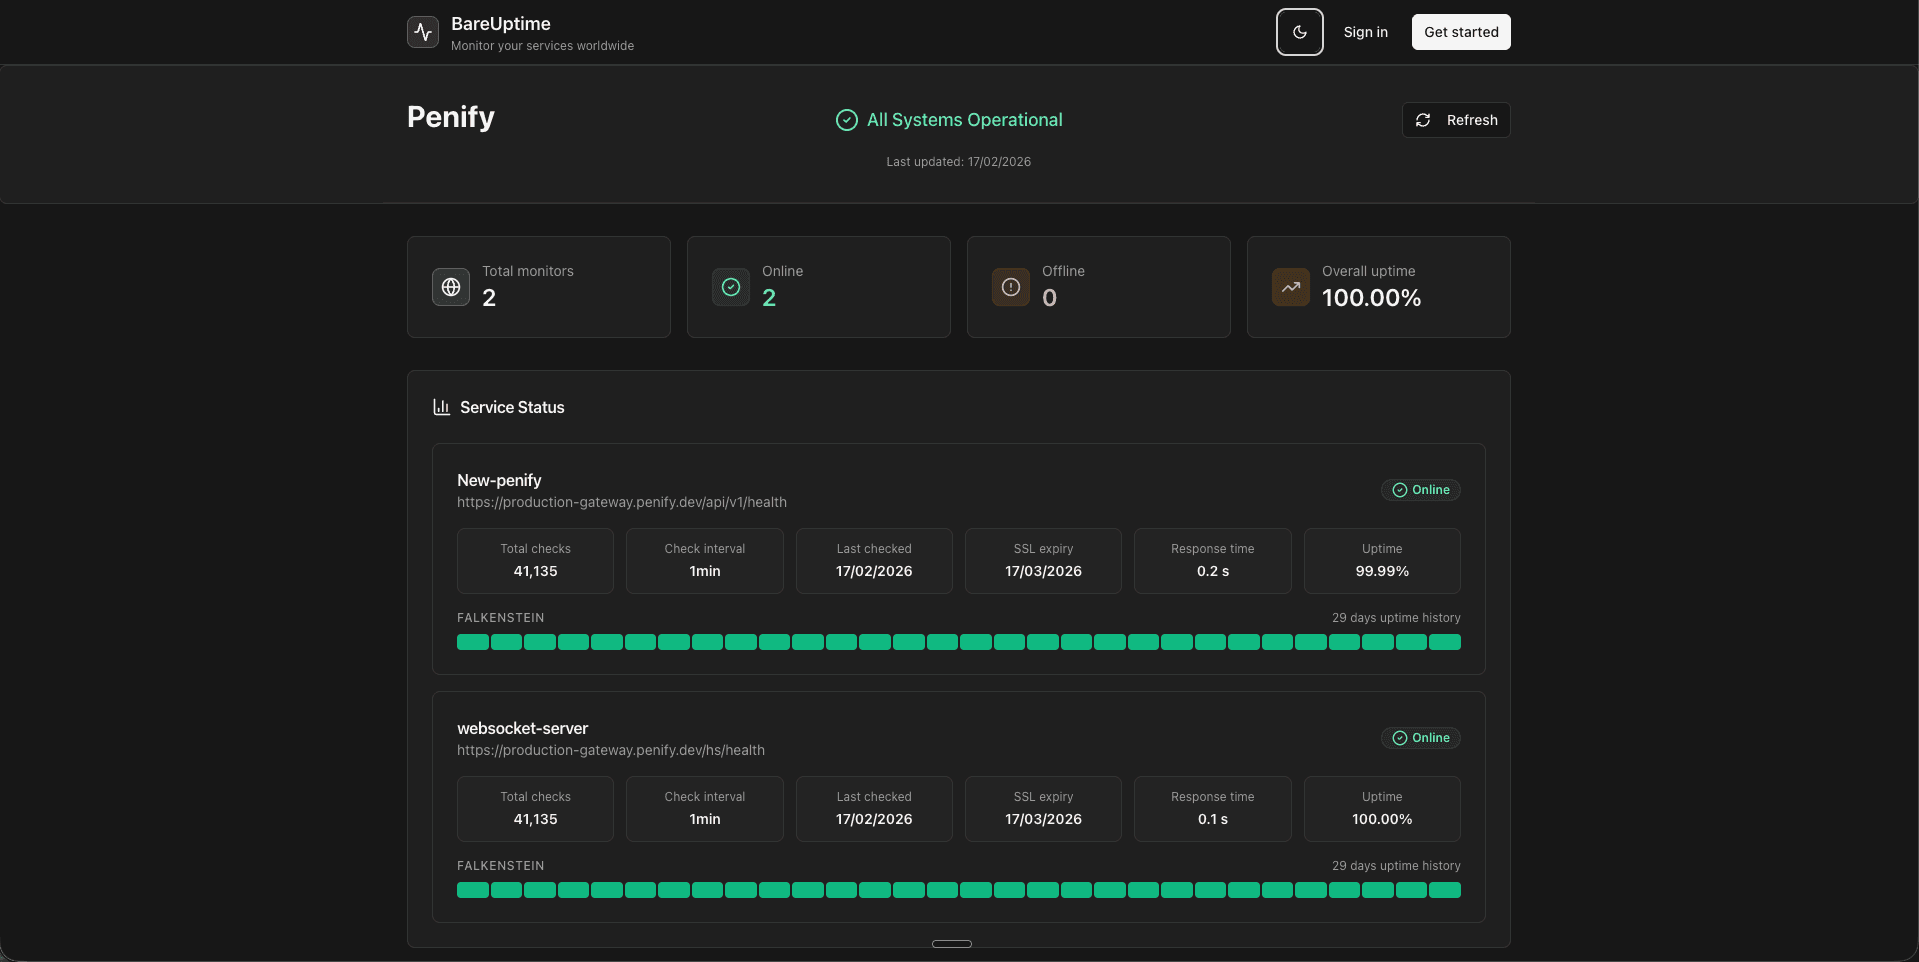This screenshot has width=1919, height=962.
Task: Select the globe icon on Total monitors card
Action: (x=450, y=287)
